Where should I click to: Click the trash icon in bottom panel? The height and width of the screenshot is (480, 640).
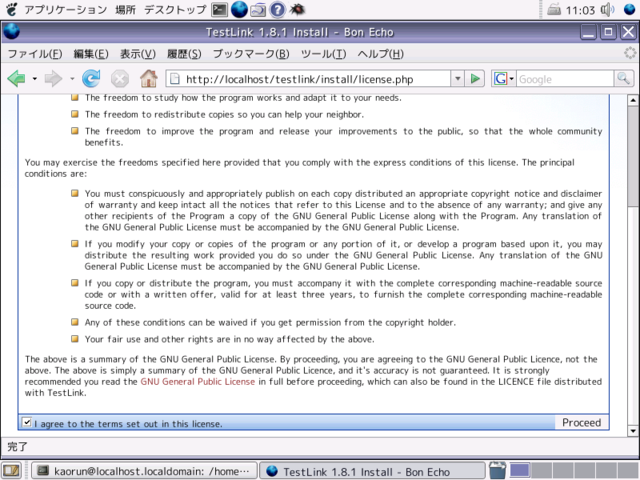(497, 471)
